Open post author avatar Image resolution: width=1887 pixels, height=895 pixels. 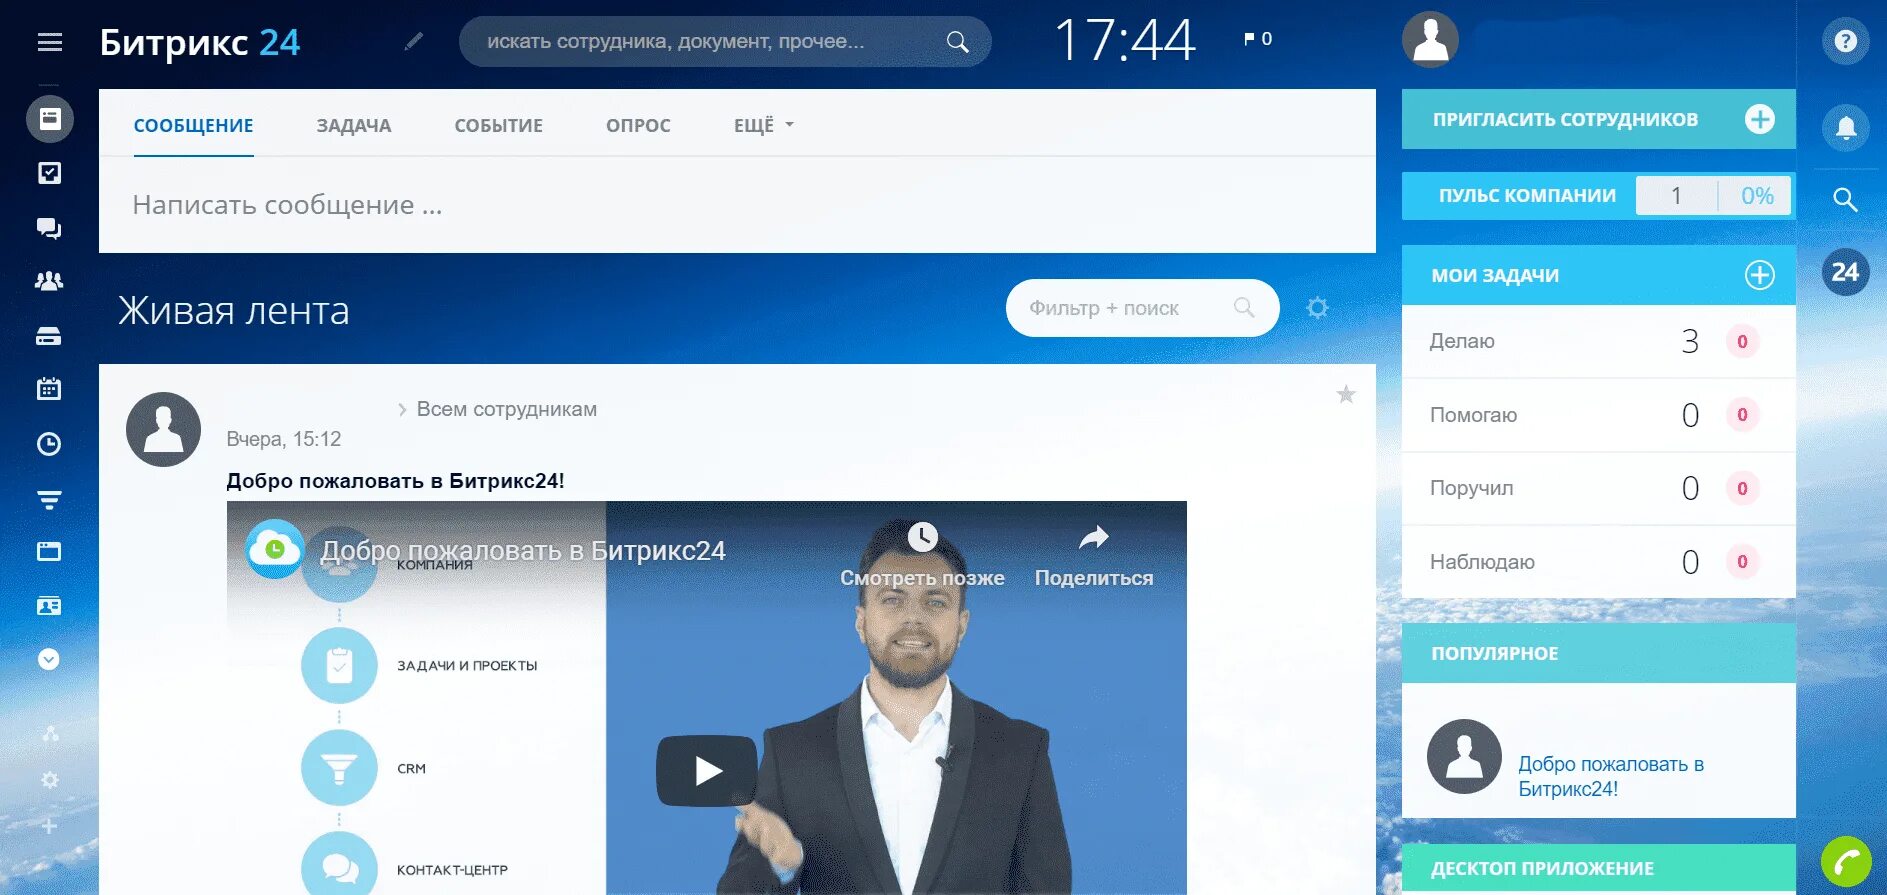coord(164,429)
